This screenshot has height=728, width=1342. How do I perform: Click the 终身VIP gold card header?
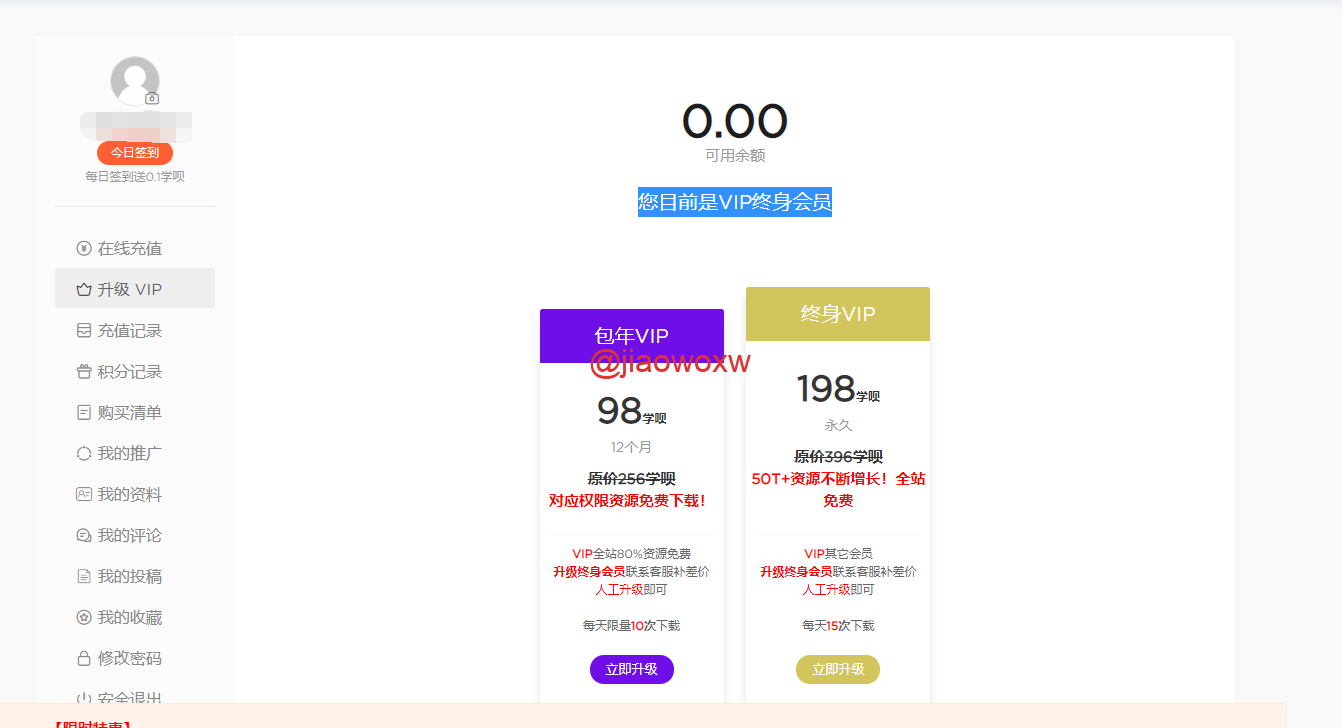point(838,314)
